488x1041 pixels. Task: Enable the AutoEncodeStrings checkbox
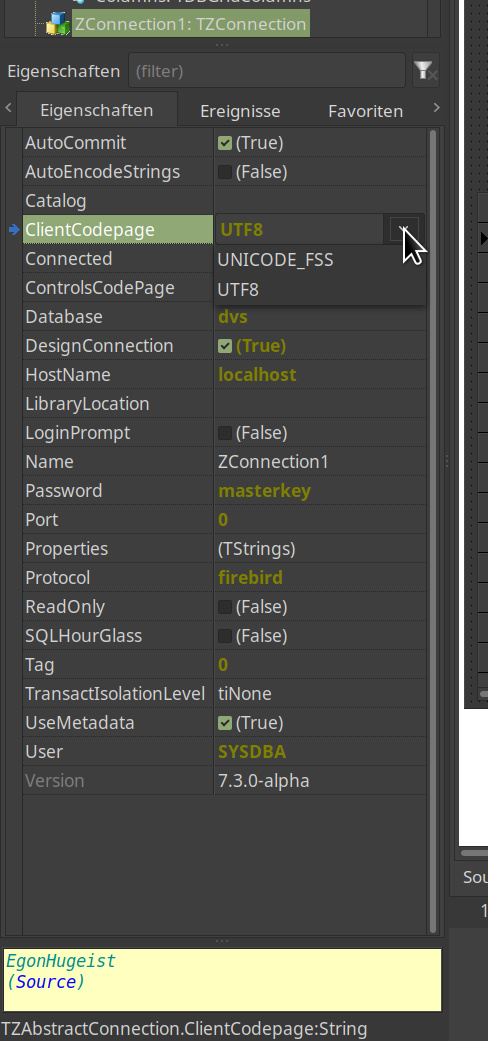[x=225, y=172]
